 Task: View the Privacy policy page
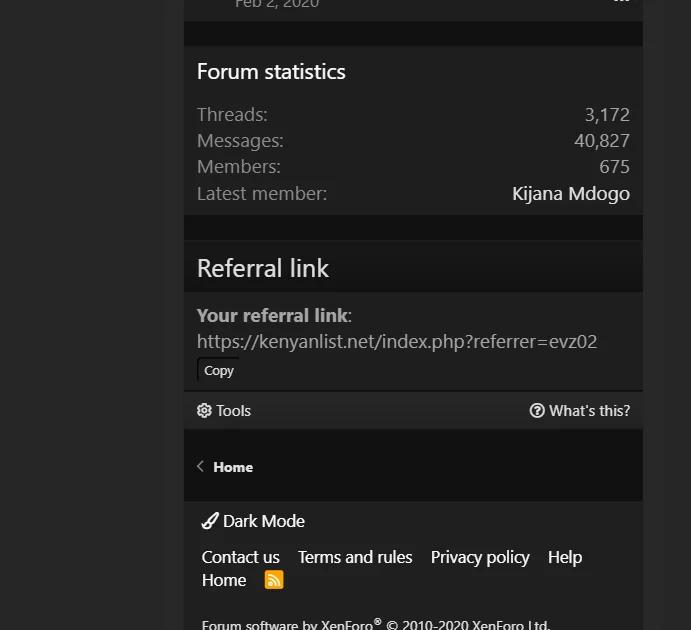pos(480,557)
